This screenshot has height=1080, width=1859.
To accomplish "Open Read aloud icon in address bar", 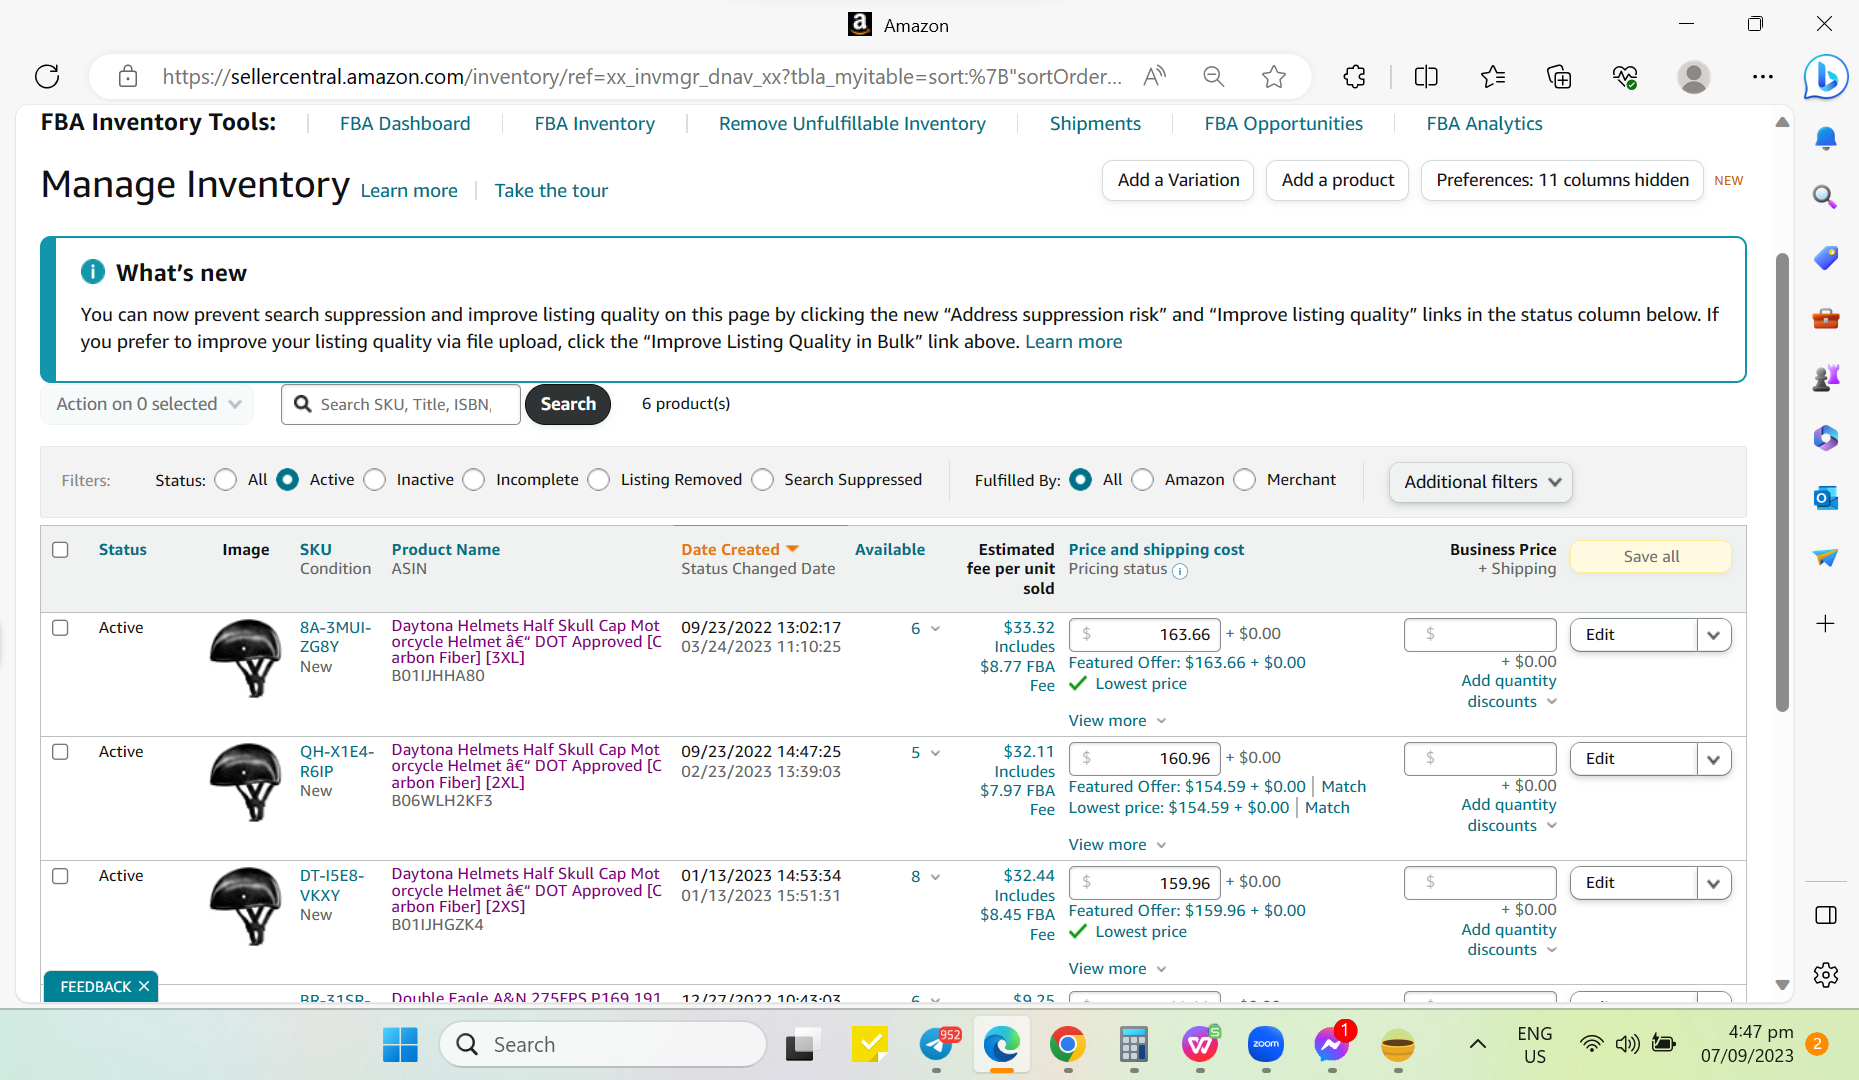I will [x=1155, y=76].
